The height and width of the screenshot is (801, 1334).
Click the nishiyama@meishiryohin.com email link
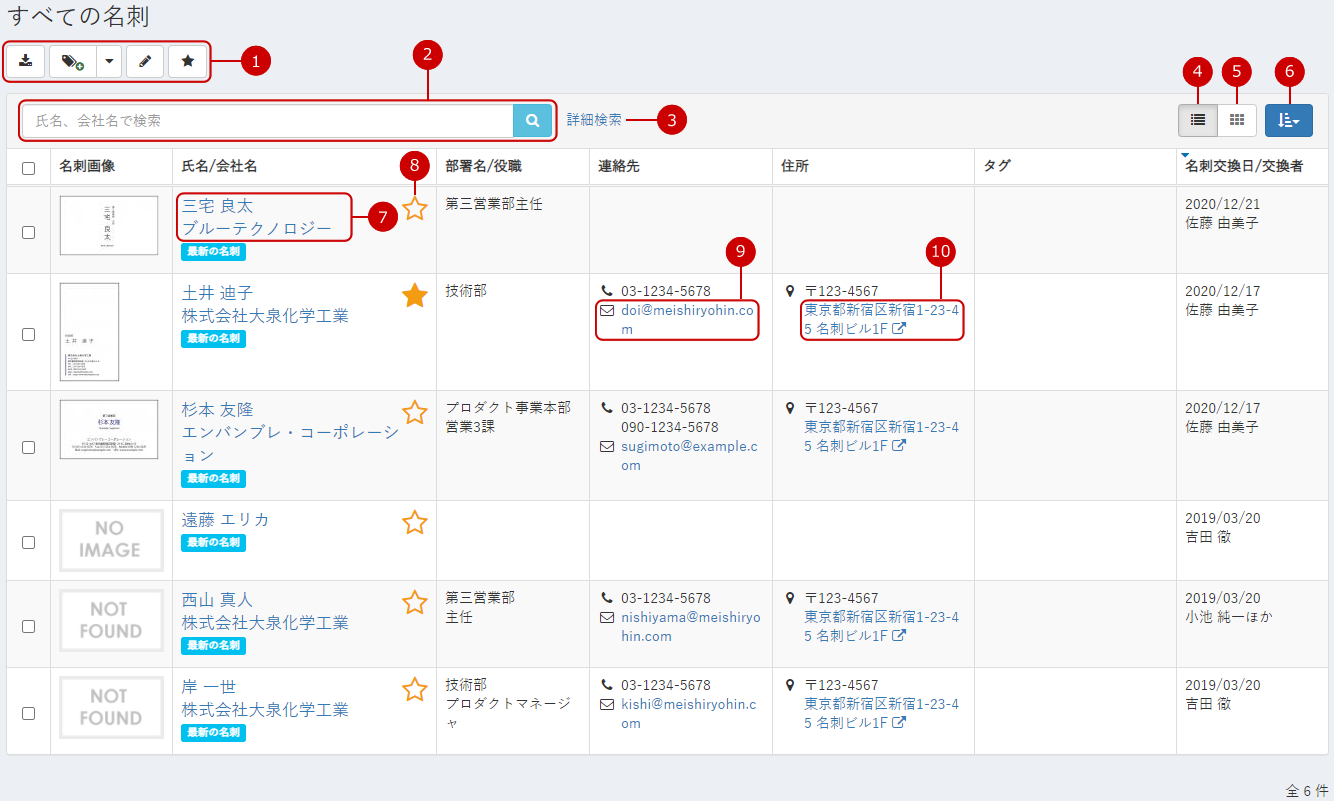coord(690,627)
